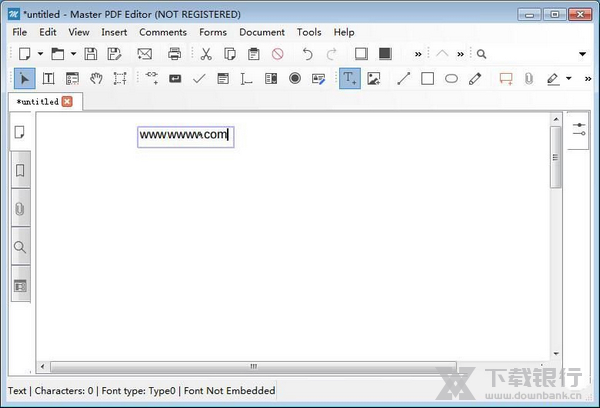Image resolution: width=600 pixels, height=408 pixels.
Task: Choose the Pencil drawing tool
Action: [x=475, y=78]
